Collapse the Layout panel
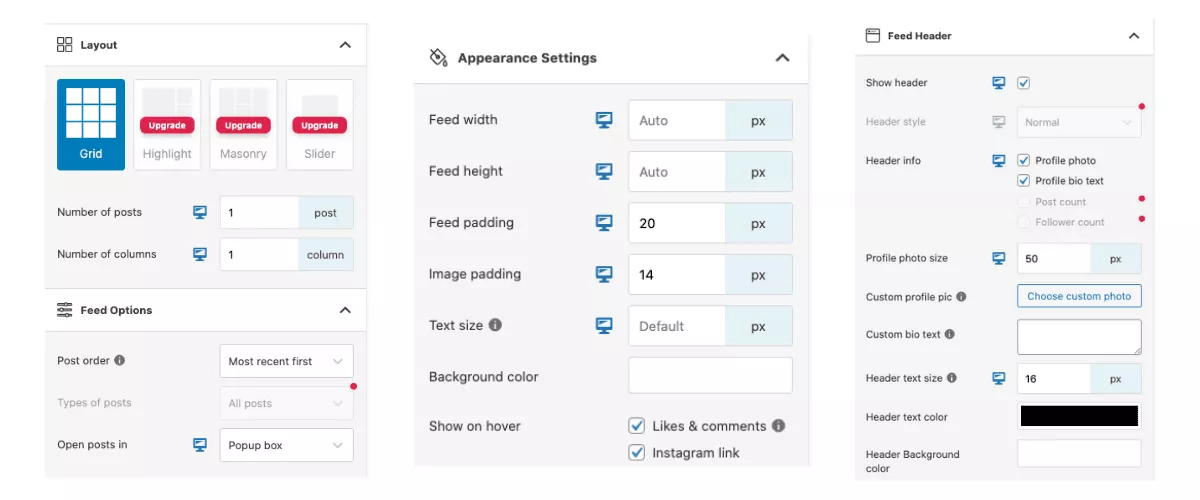Viewport: 1200px width, 500px height. point(345,45)
